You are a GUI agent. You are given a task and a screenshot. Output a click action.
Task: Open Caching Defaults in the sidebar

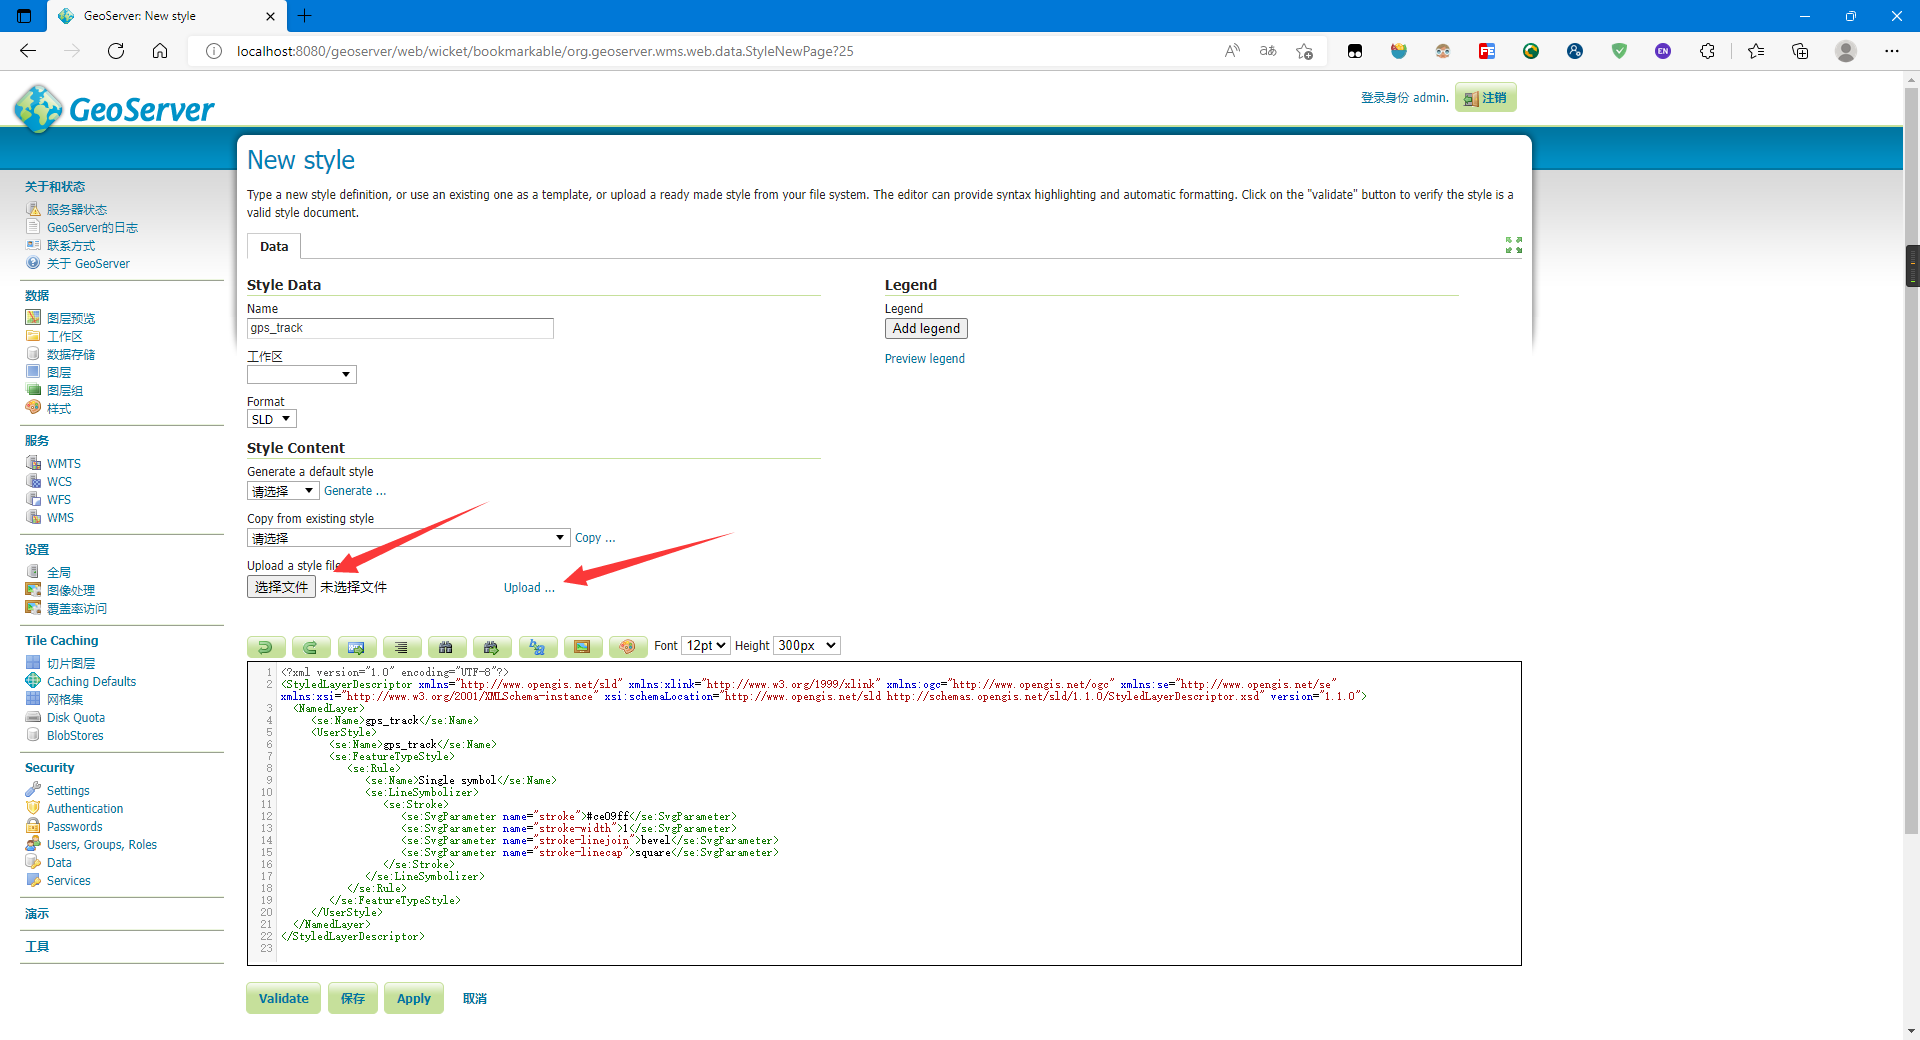(91, 682)
